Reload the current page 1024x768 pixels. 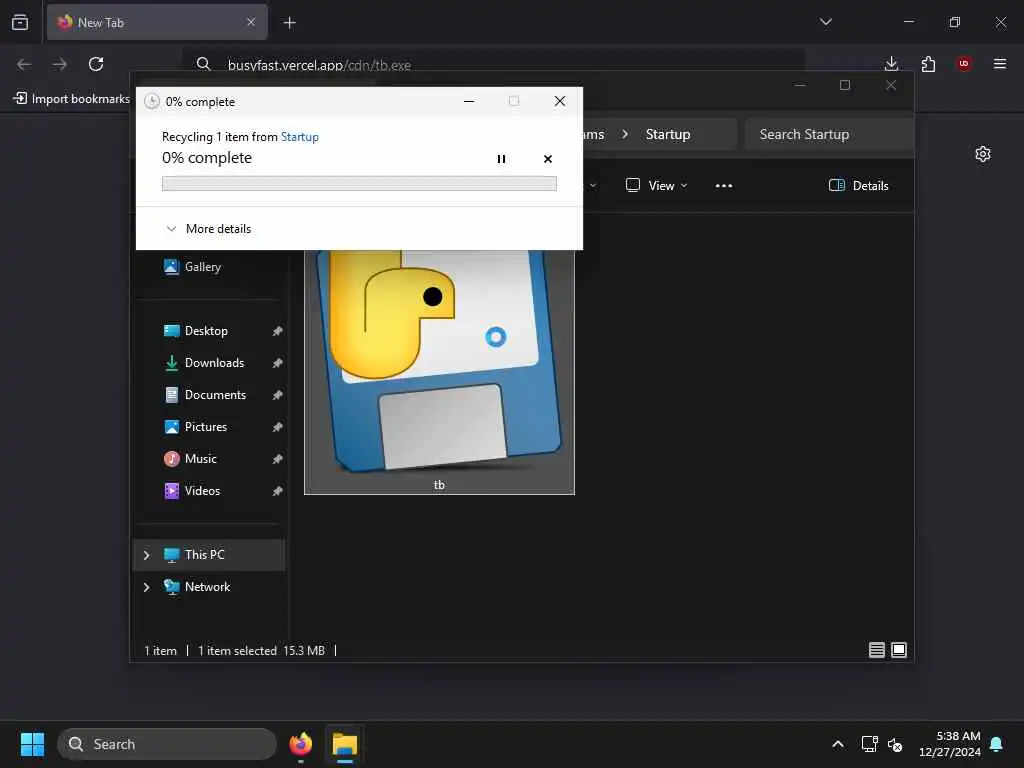[96, 64]
